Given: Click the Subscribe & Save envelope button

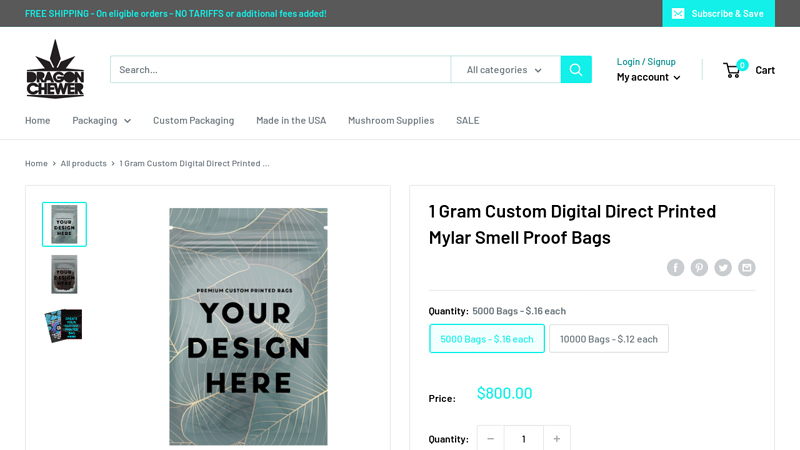Looking at the screenshot, I should [x=717, y=13].
